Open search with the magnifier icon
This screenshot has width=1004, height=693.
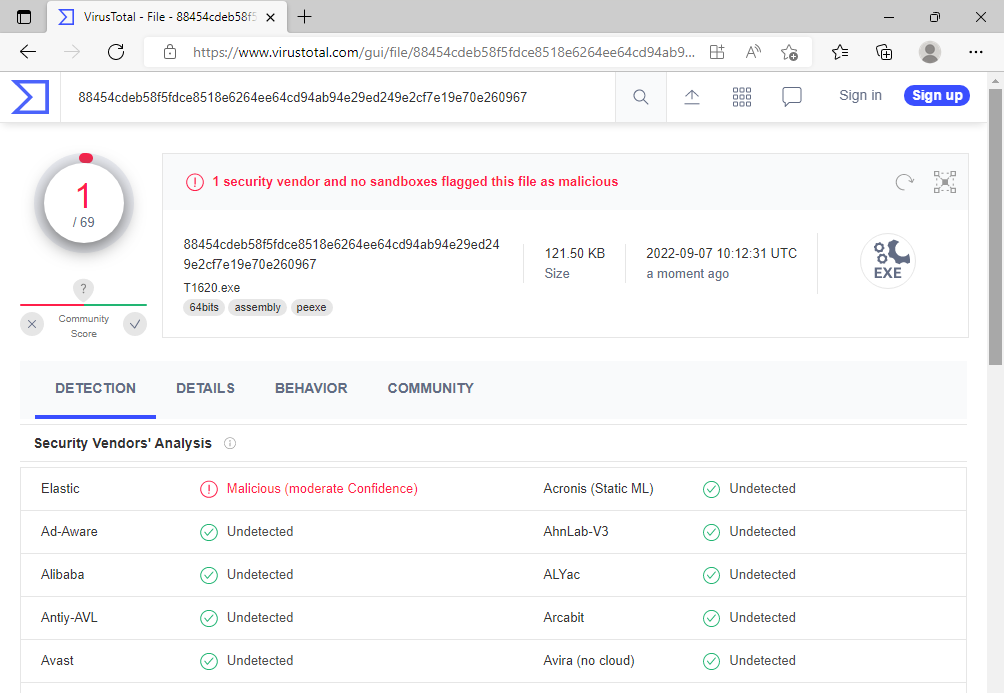click(x=641, y=97)
